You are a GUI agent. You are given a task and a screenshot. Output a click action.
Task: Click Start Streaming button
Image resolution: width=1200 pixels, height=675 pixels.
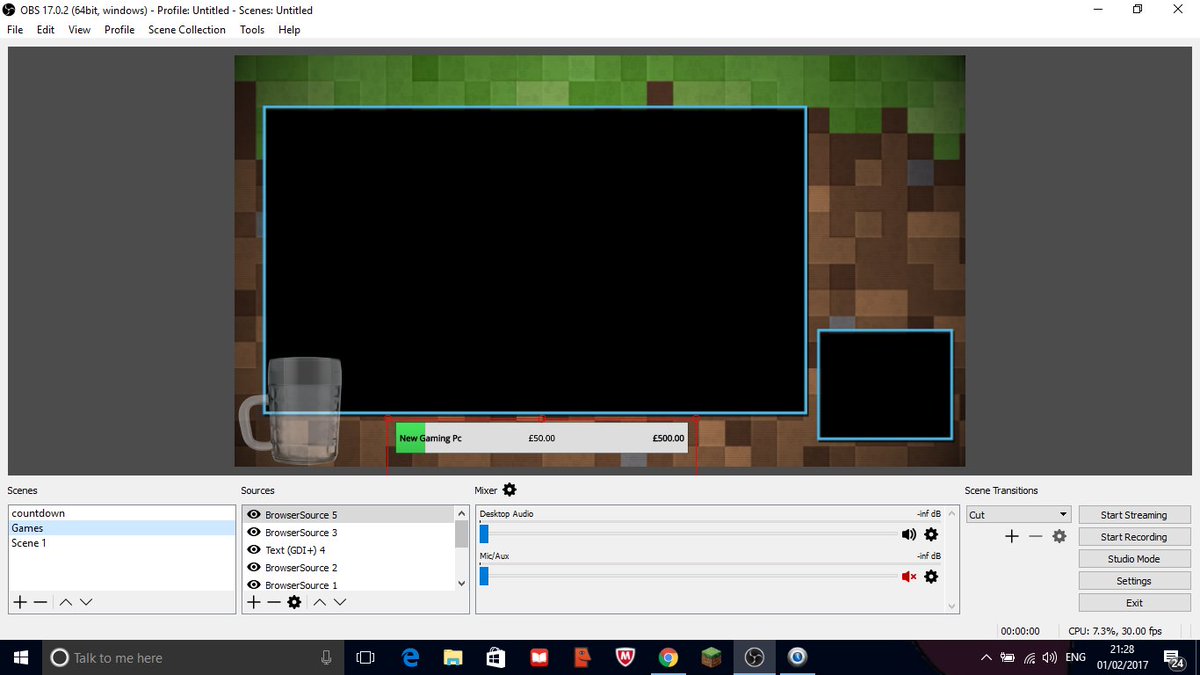(1134, 515)
